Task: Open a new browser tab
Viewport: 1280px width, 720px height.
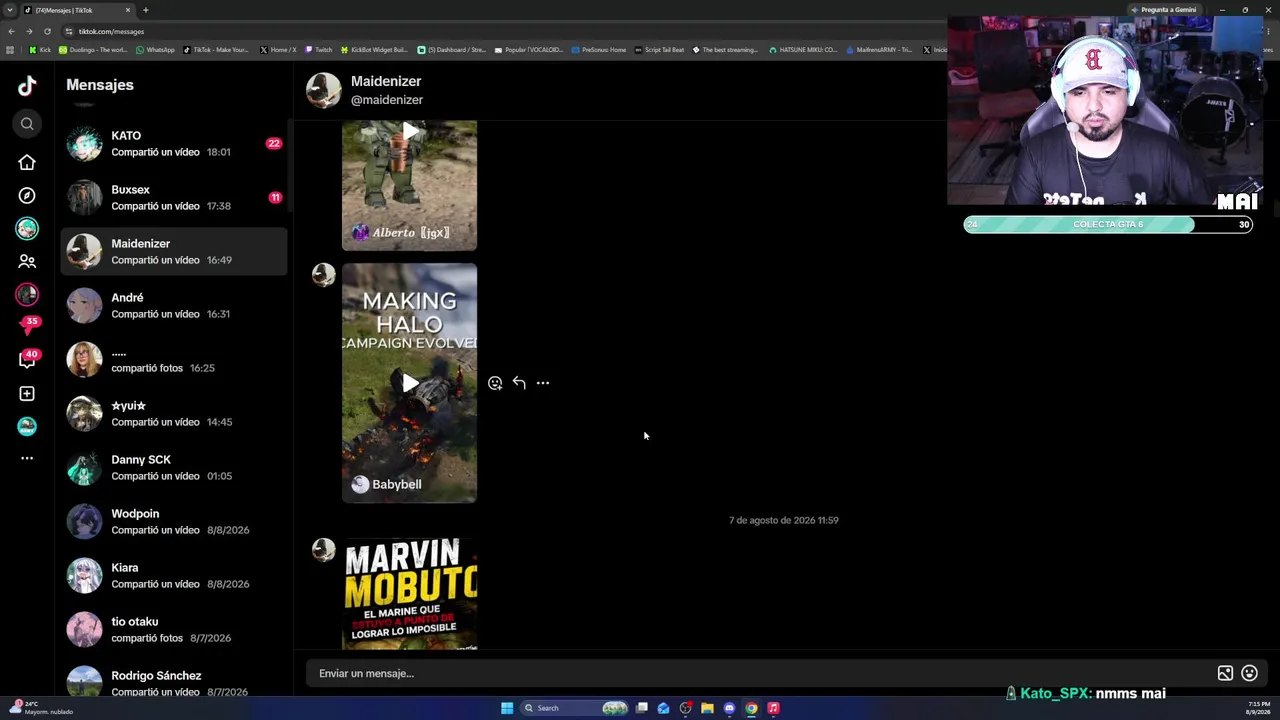Action: tap(145, 10)
